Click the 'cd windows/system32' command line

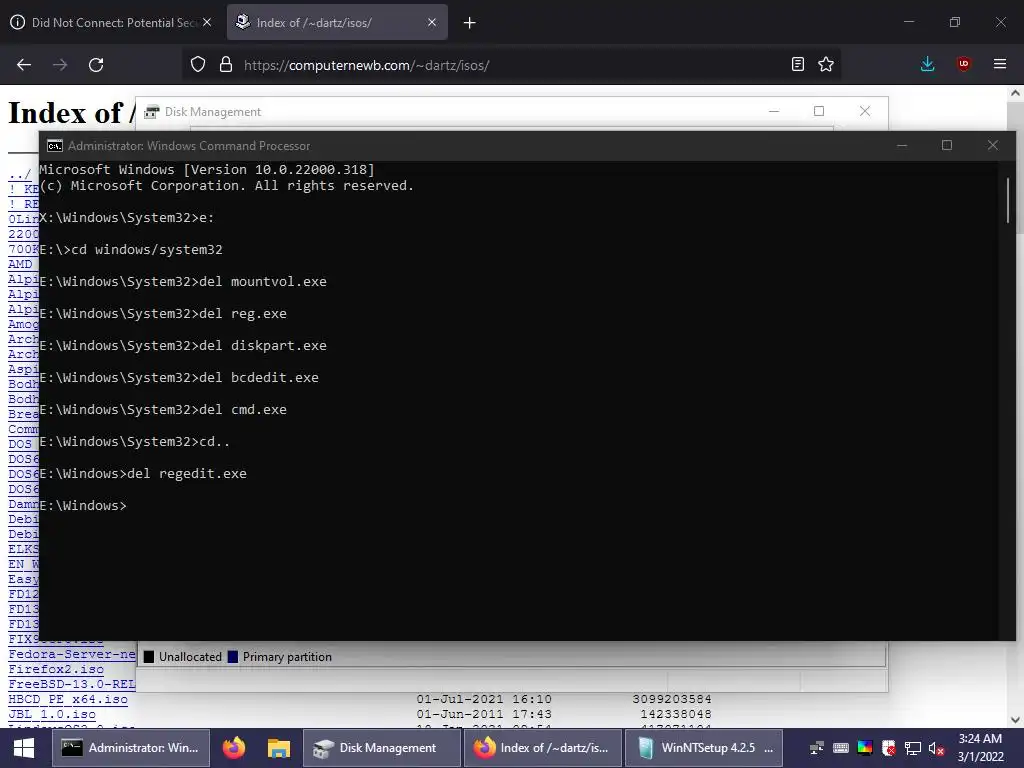[x=131, y=249]
